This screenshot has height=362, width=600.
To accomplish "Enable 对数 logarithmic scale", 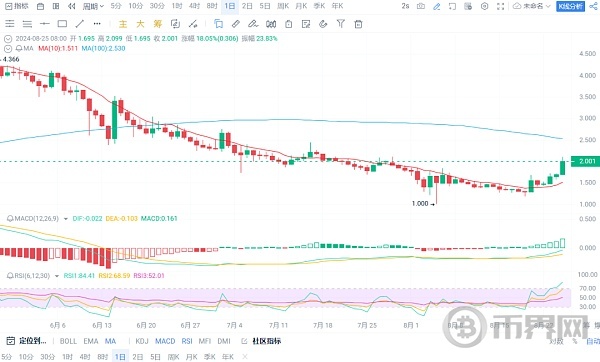I will point(556,341).
